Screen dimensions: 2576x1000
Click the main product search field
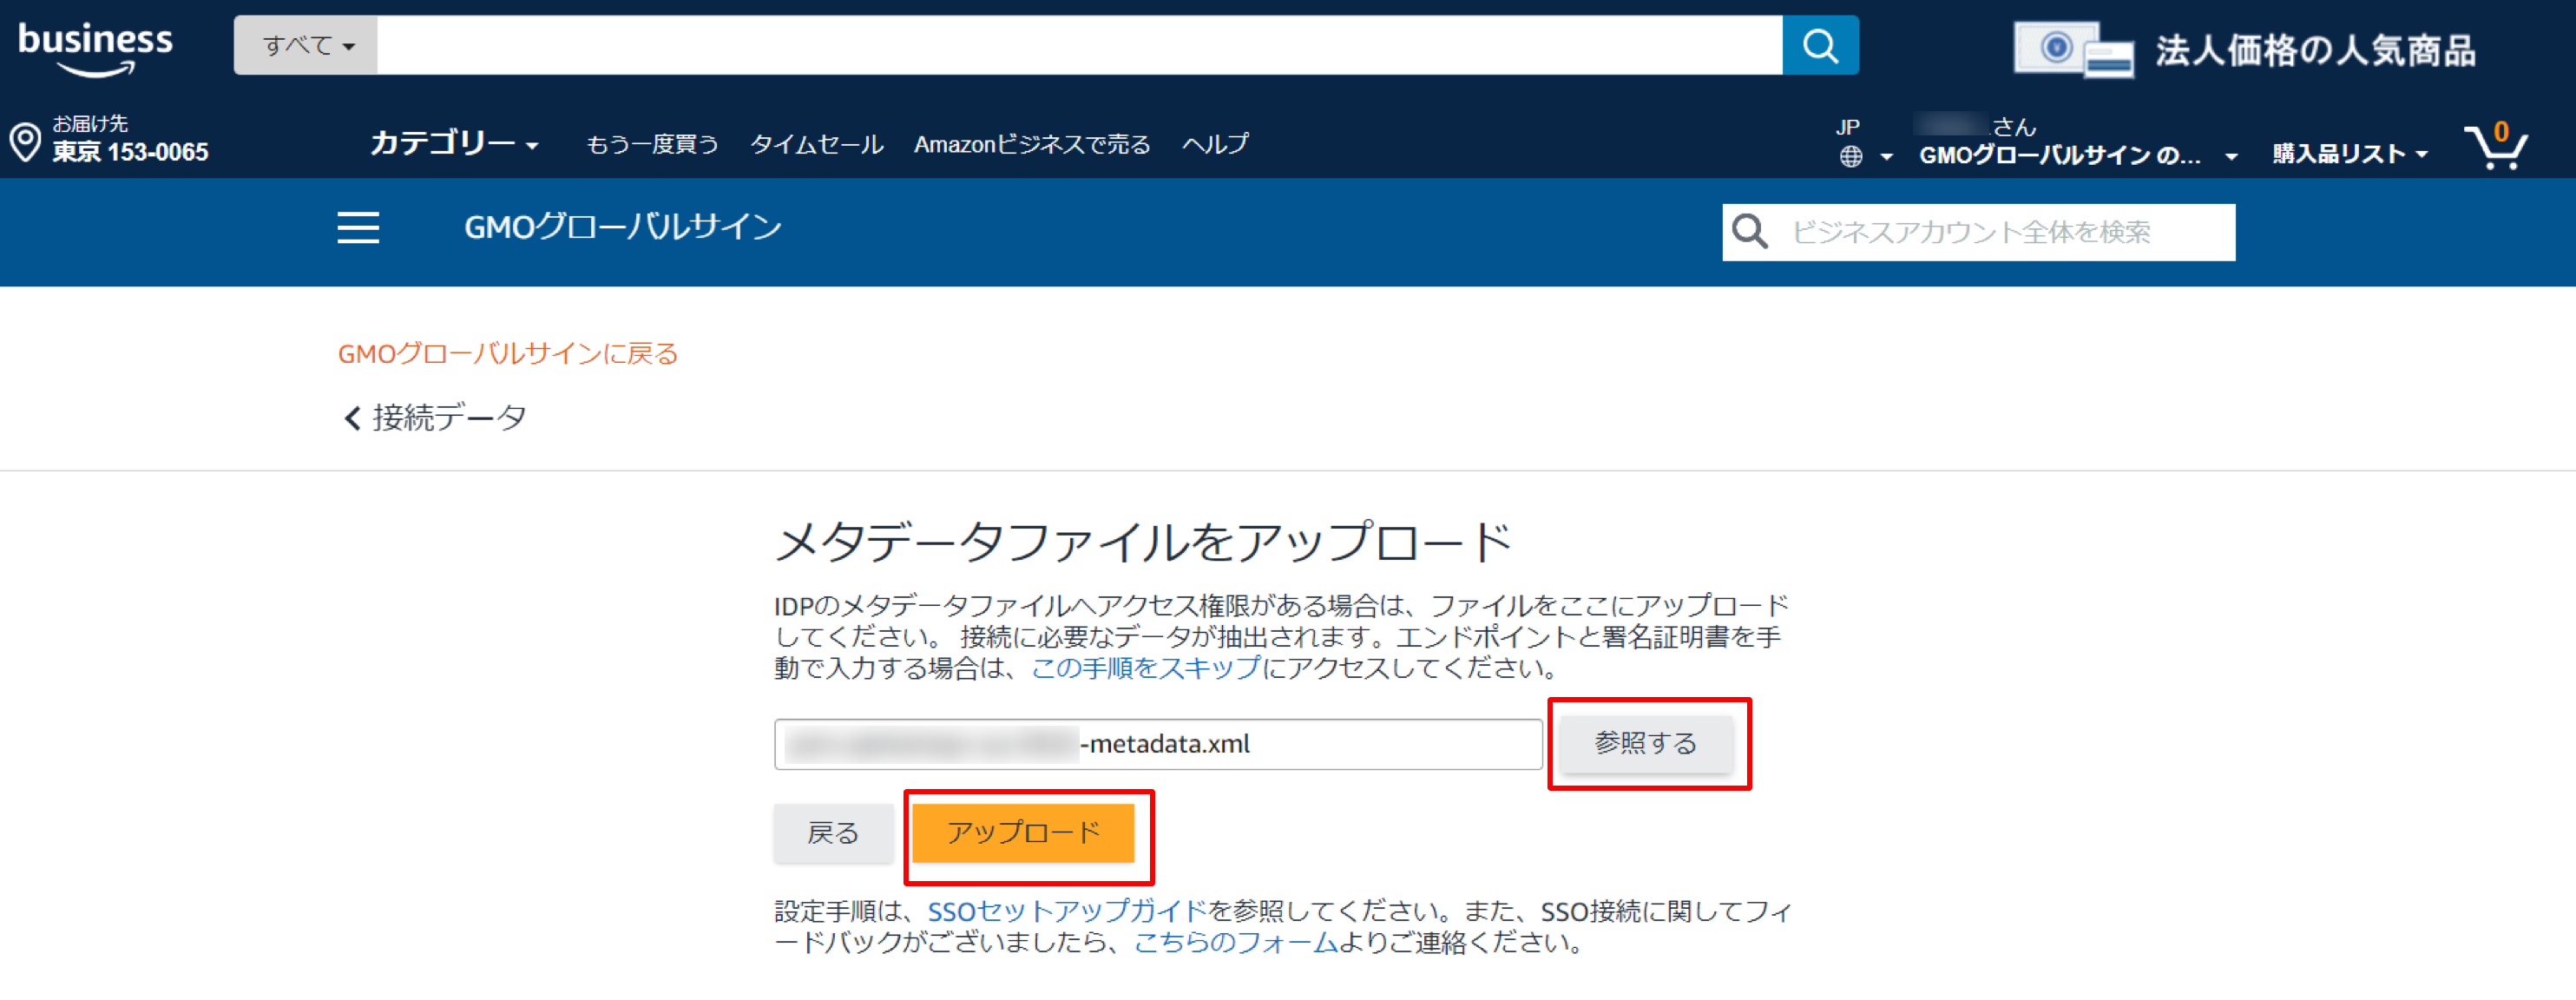point(1079,45)
